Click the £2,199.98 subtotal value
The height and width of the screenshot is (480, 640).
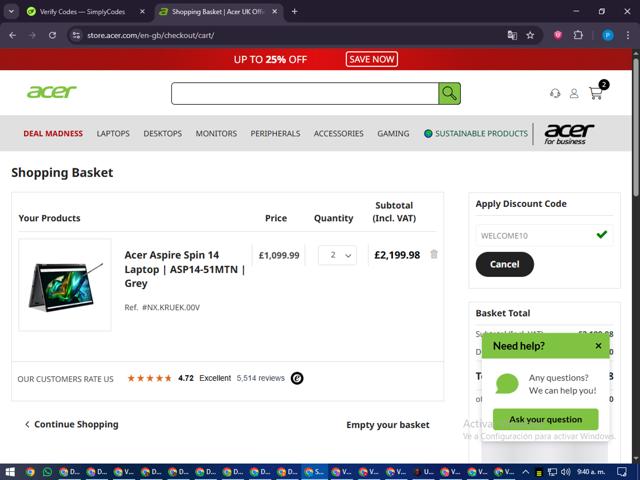(x=397, y=255)
